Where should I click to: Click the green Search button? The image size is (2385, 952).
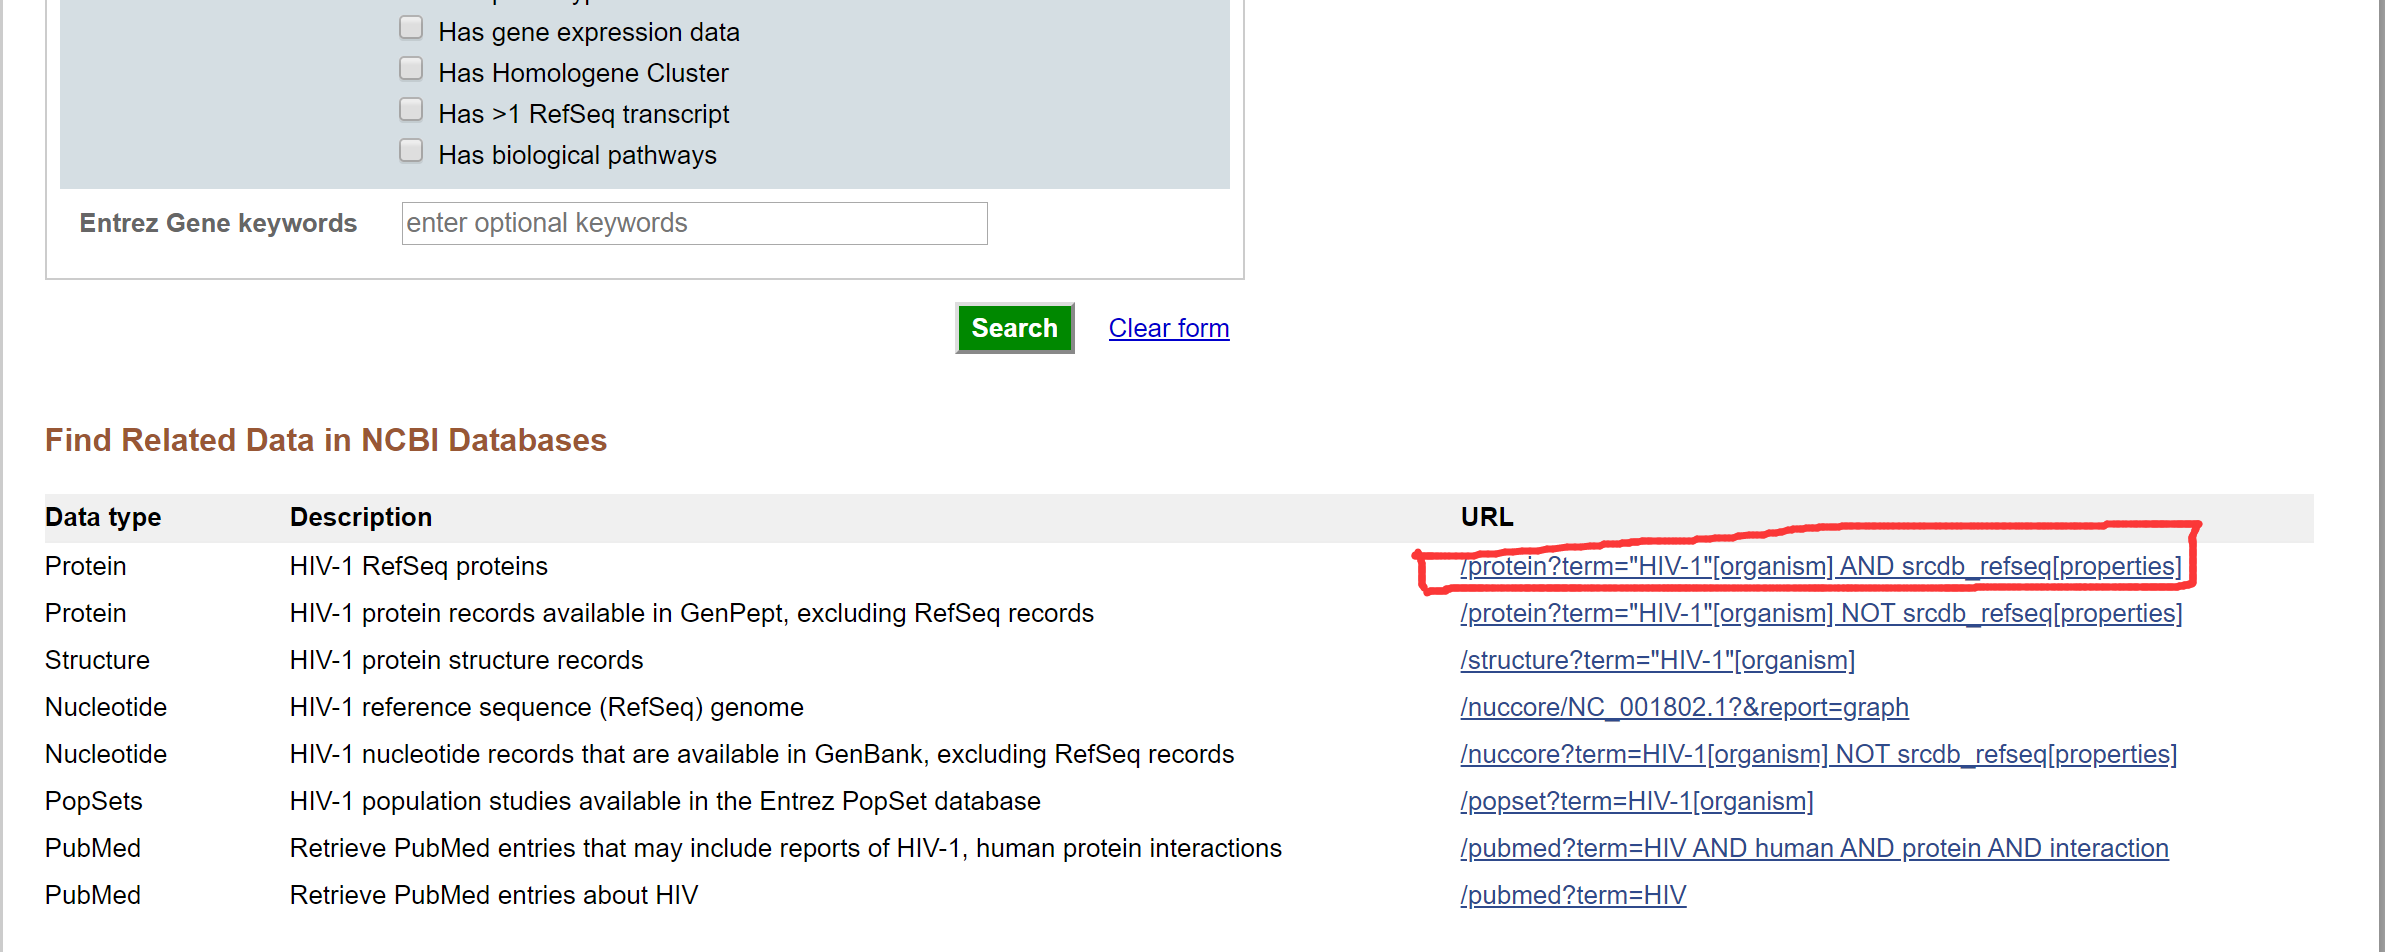[x=1014, y=328]
